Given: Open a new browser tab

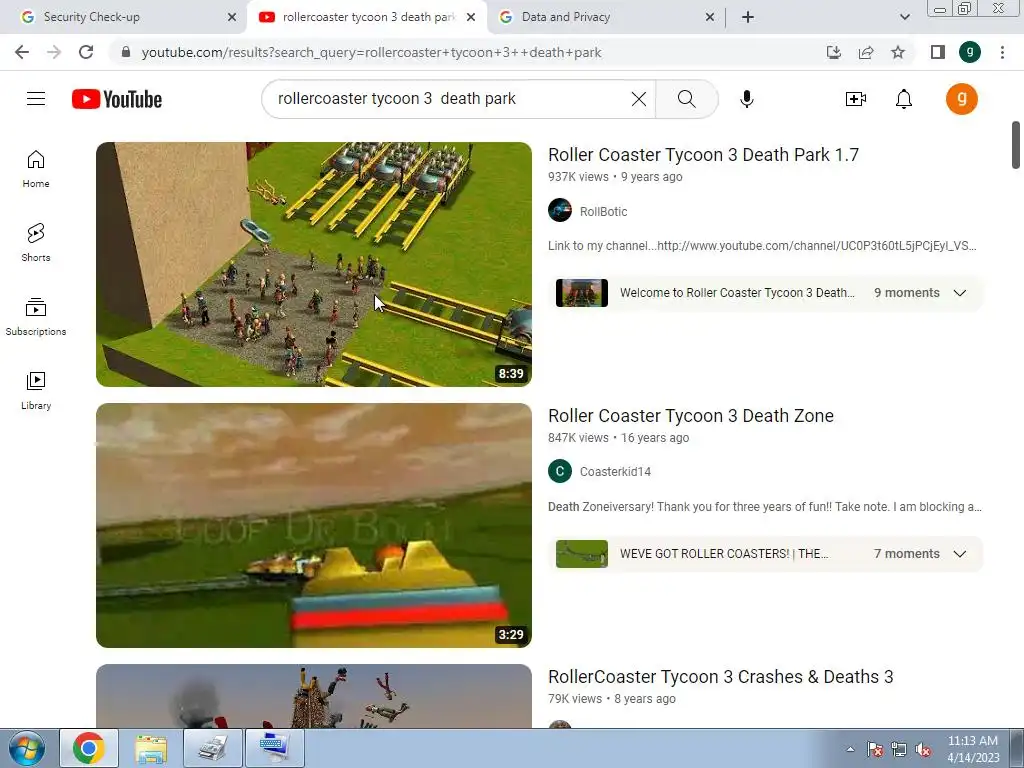Looking at the screenshot, I should point(748,17).
